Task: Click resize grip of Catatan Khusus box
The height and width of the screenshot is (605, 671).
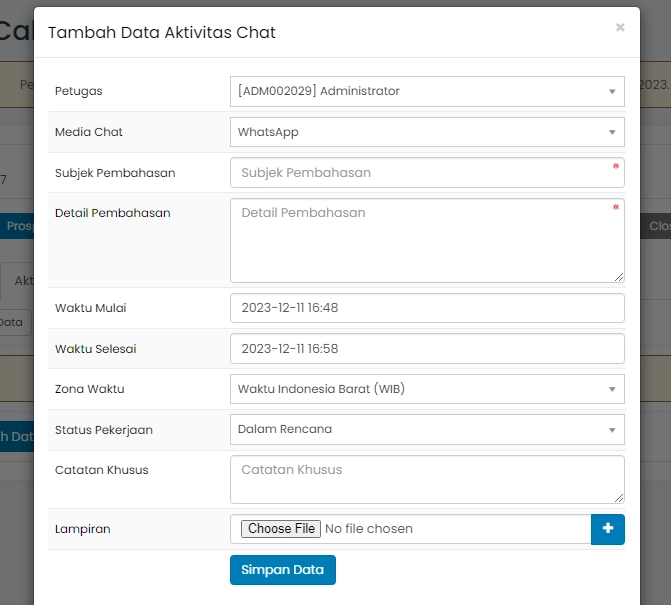Action: tap(619, 497)
